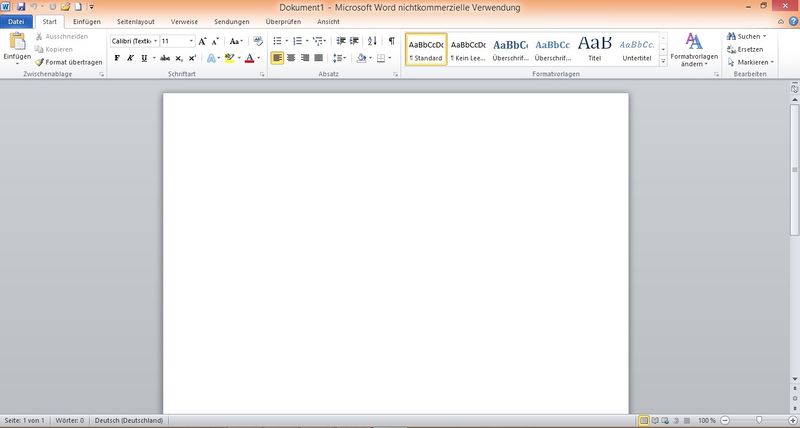Click the zoom slider handle in status bar
This screenshot has height=428, width=800.
[x=760, y=420]
